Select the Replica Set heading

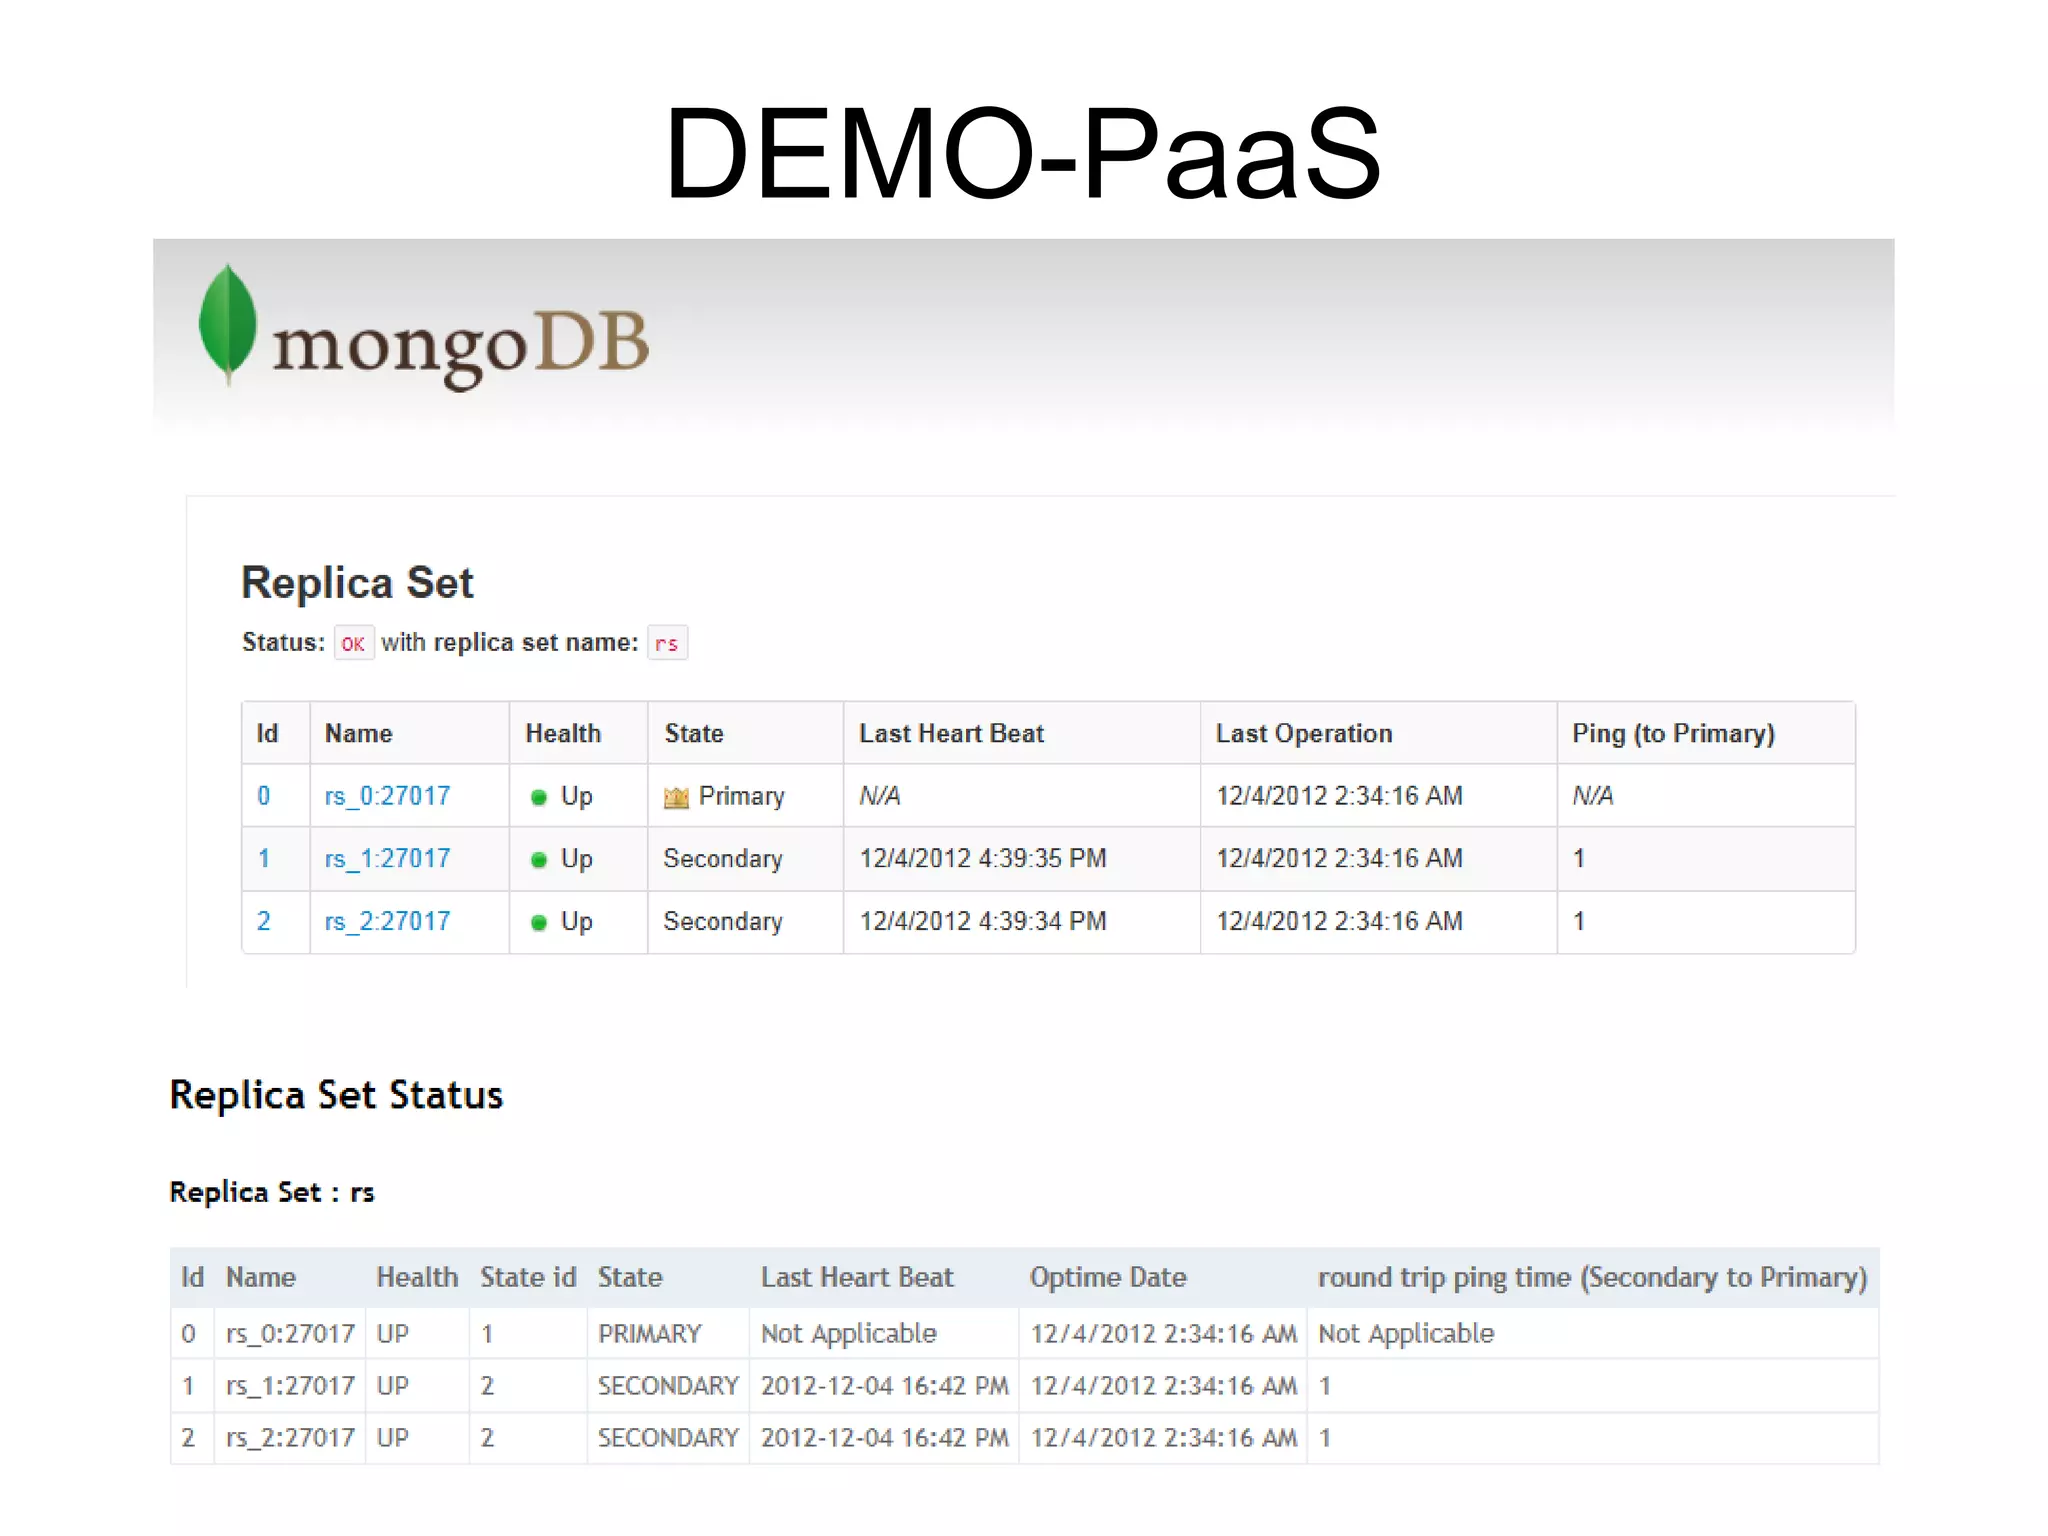pos(357,583)
